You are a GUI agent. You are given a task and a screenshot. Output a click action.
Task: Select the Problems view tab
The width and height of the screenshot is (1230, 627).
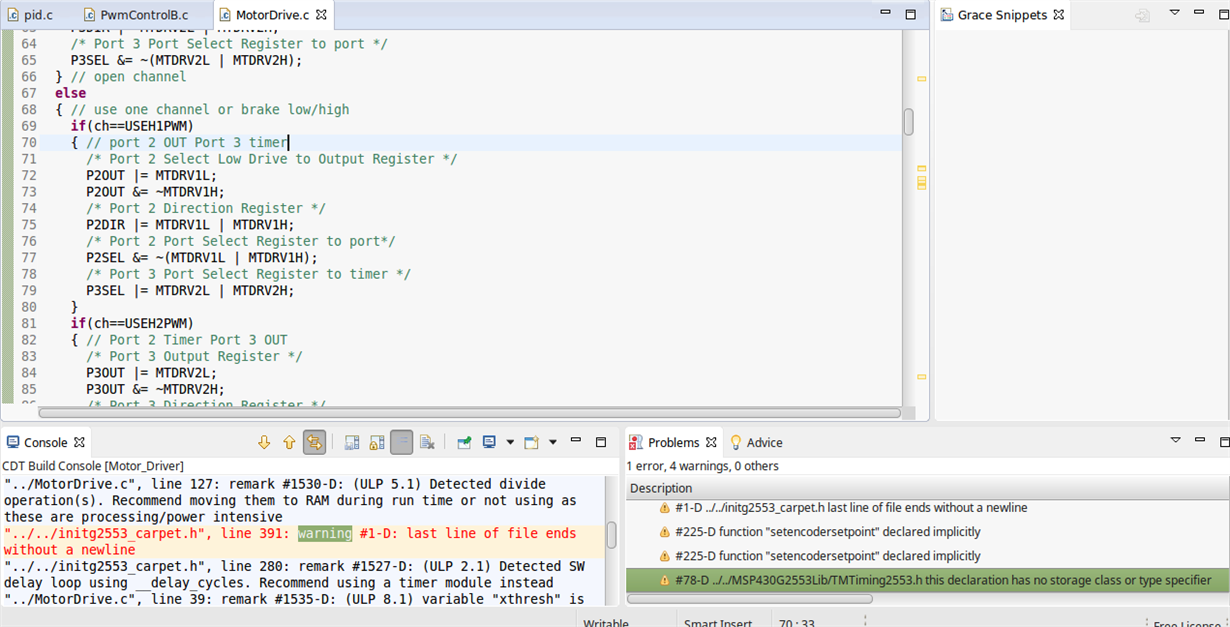pyautogui.click(x=673, y=442)
